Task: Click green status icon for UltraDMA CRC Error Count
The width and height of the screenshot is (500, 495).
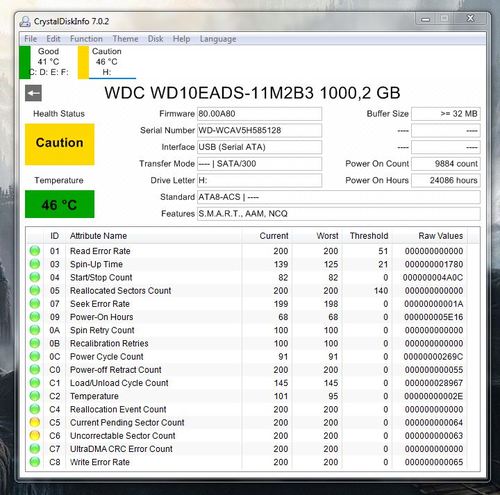Action: [35, 449]
